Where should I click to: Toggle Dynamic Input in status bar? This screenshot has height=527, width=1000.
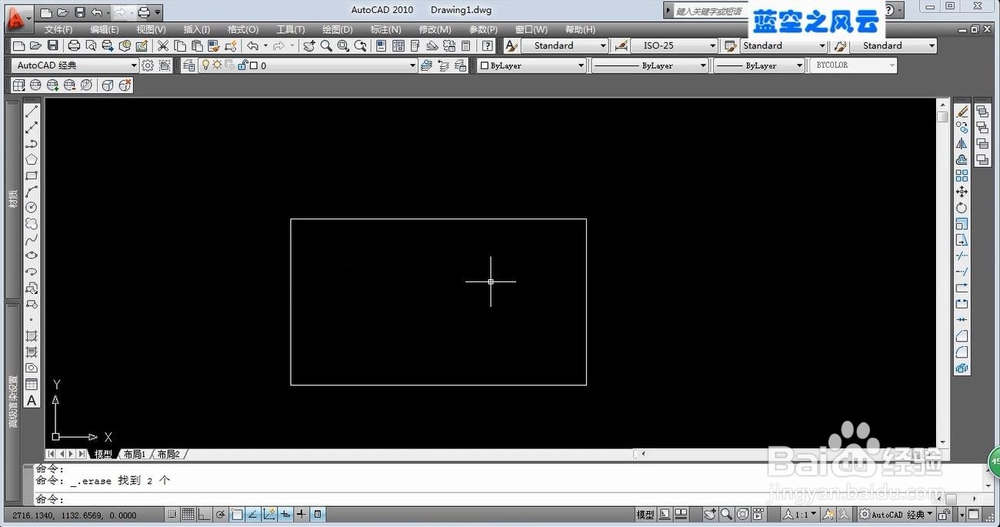coord(285,514)
